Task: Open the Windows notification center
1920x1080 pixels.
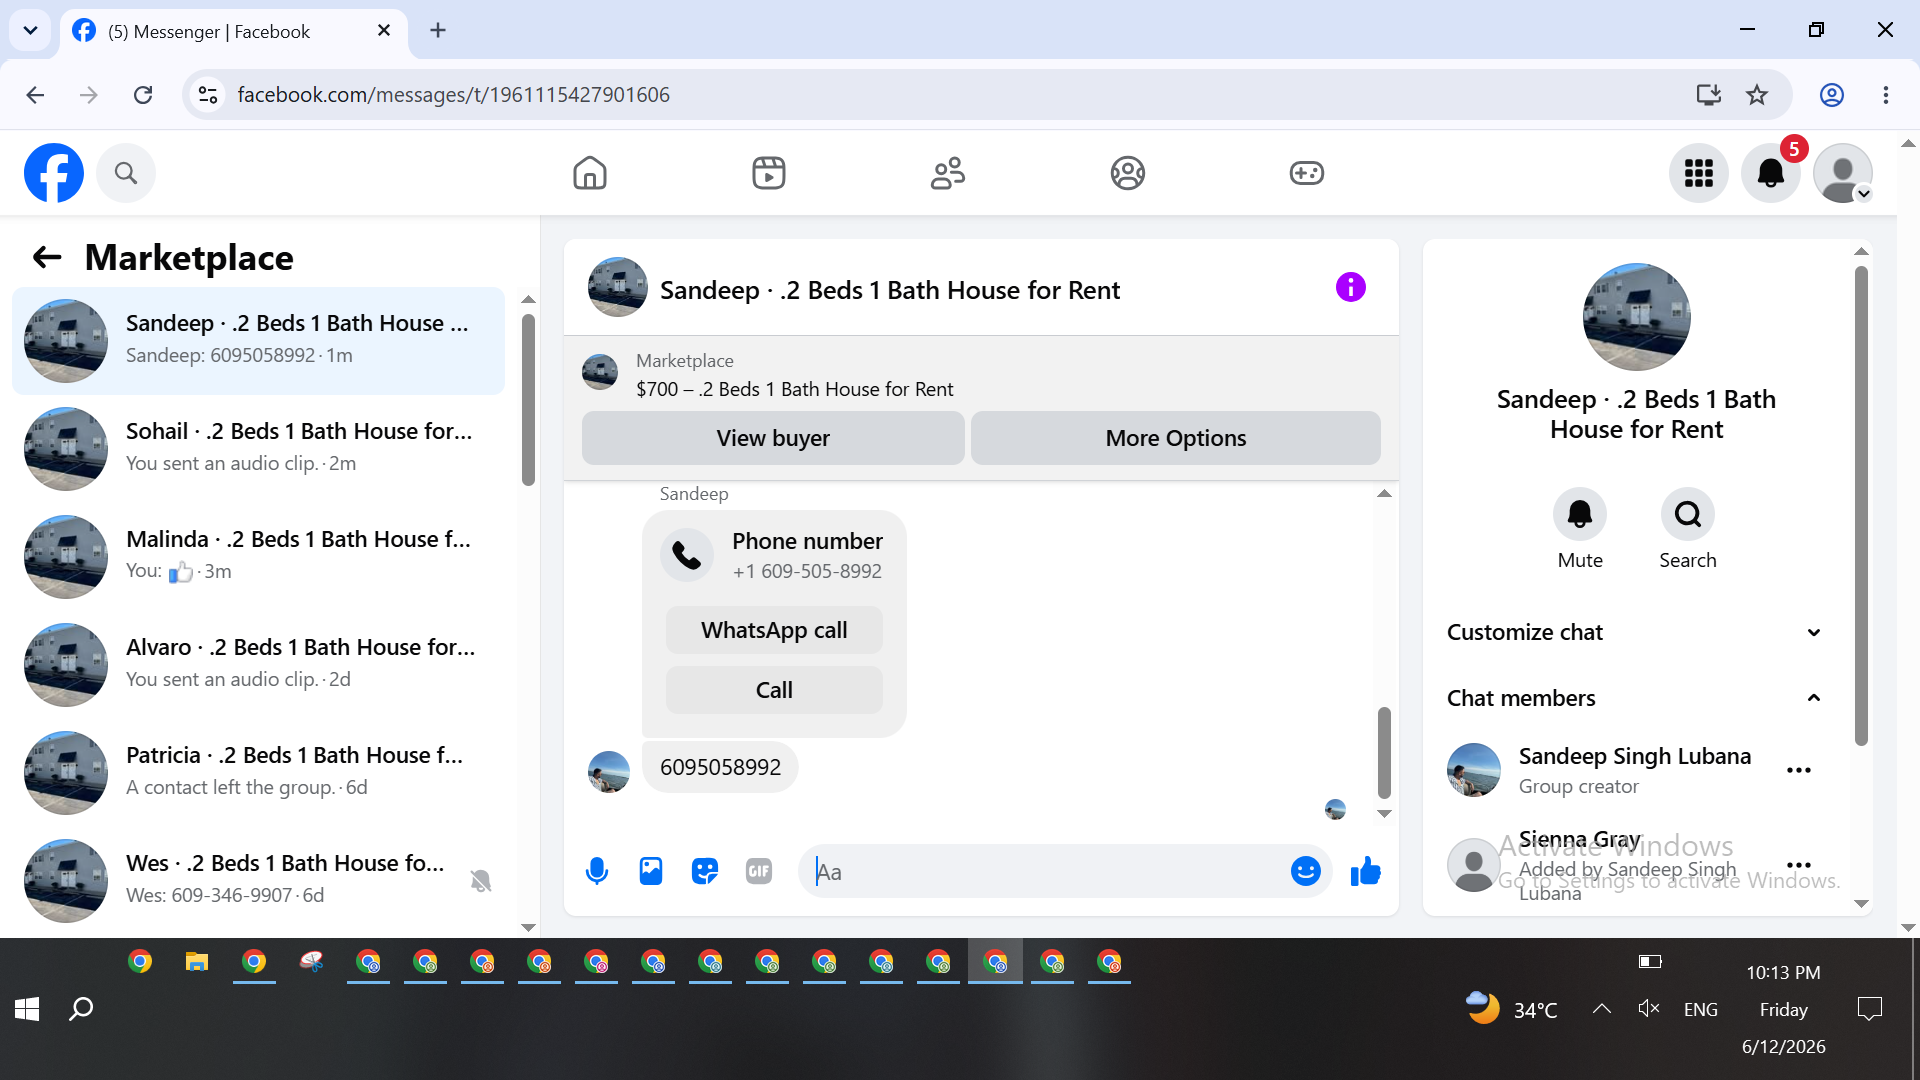Action: (1869, 1009)
